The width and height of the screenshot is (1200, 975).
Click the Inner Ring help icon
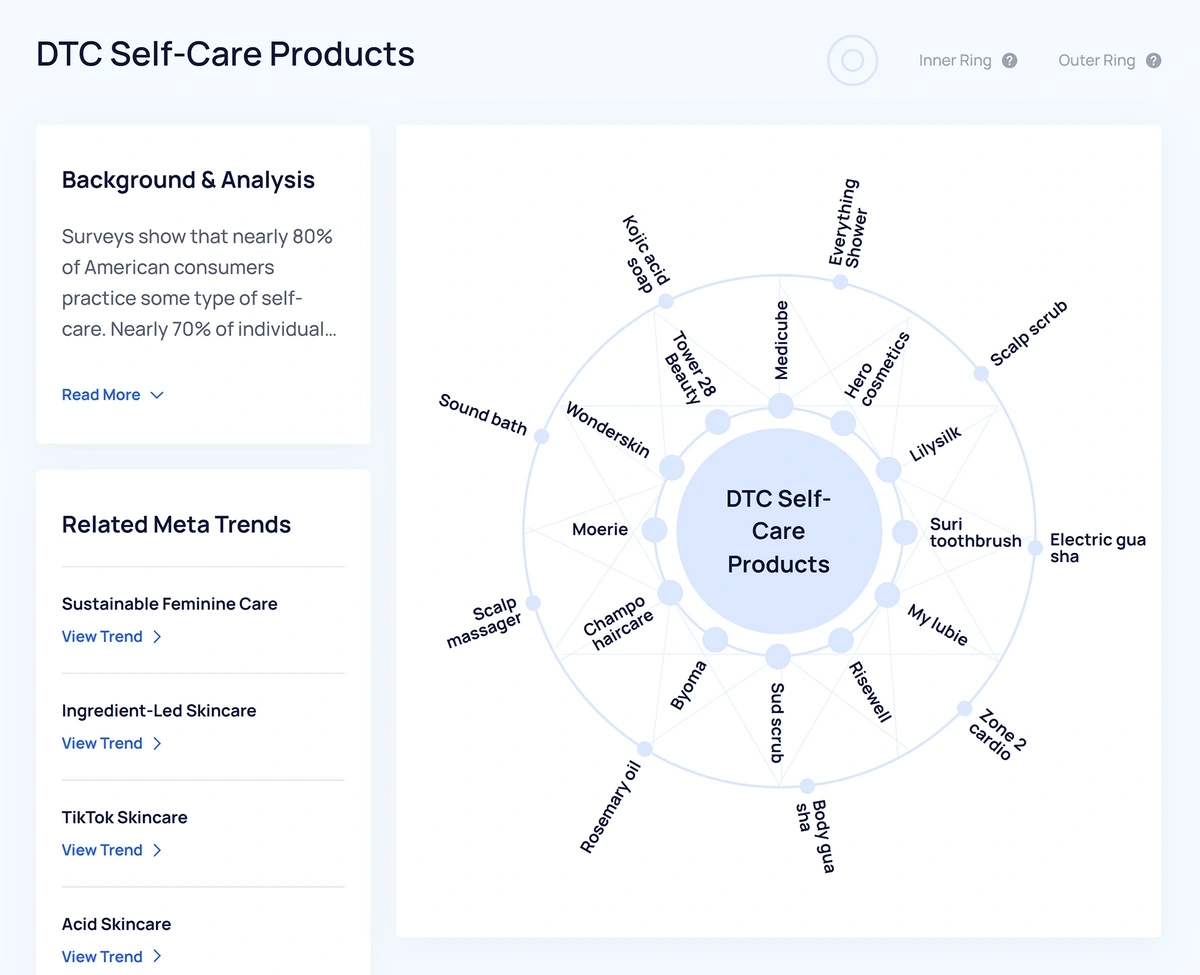click(1010, 60)
